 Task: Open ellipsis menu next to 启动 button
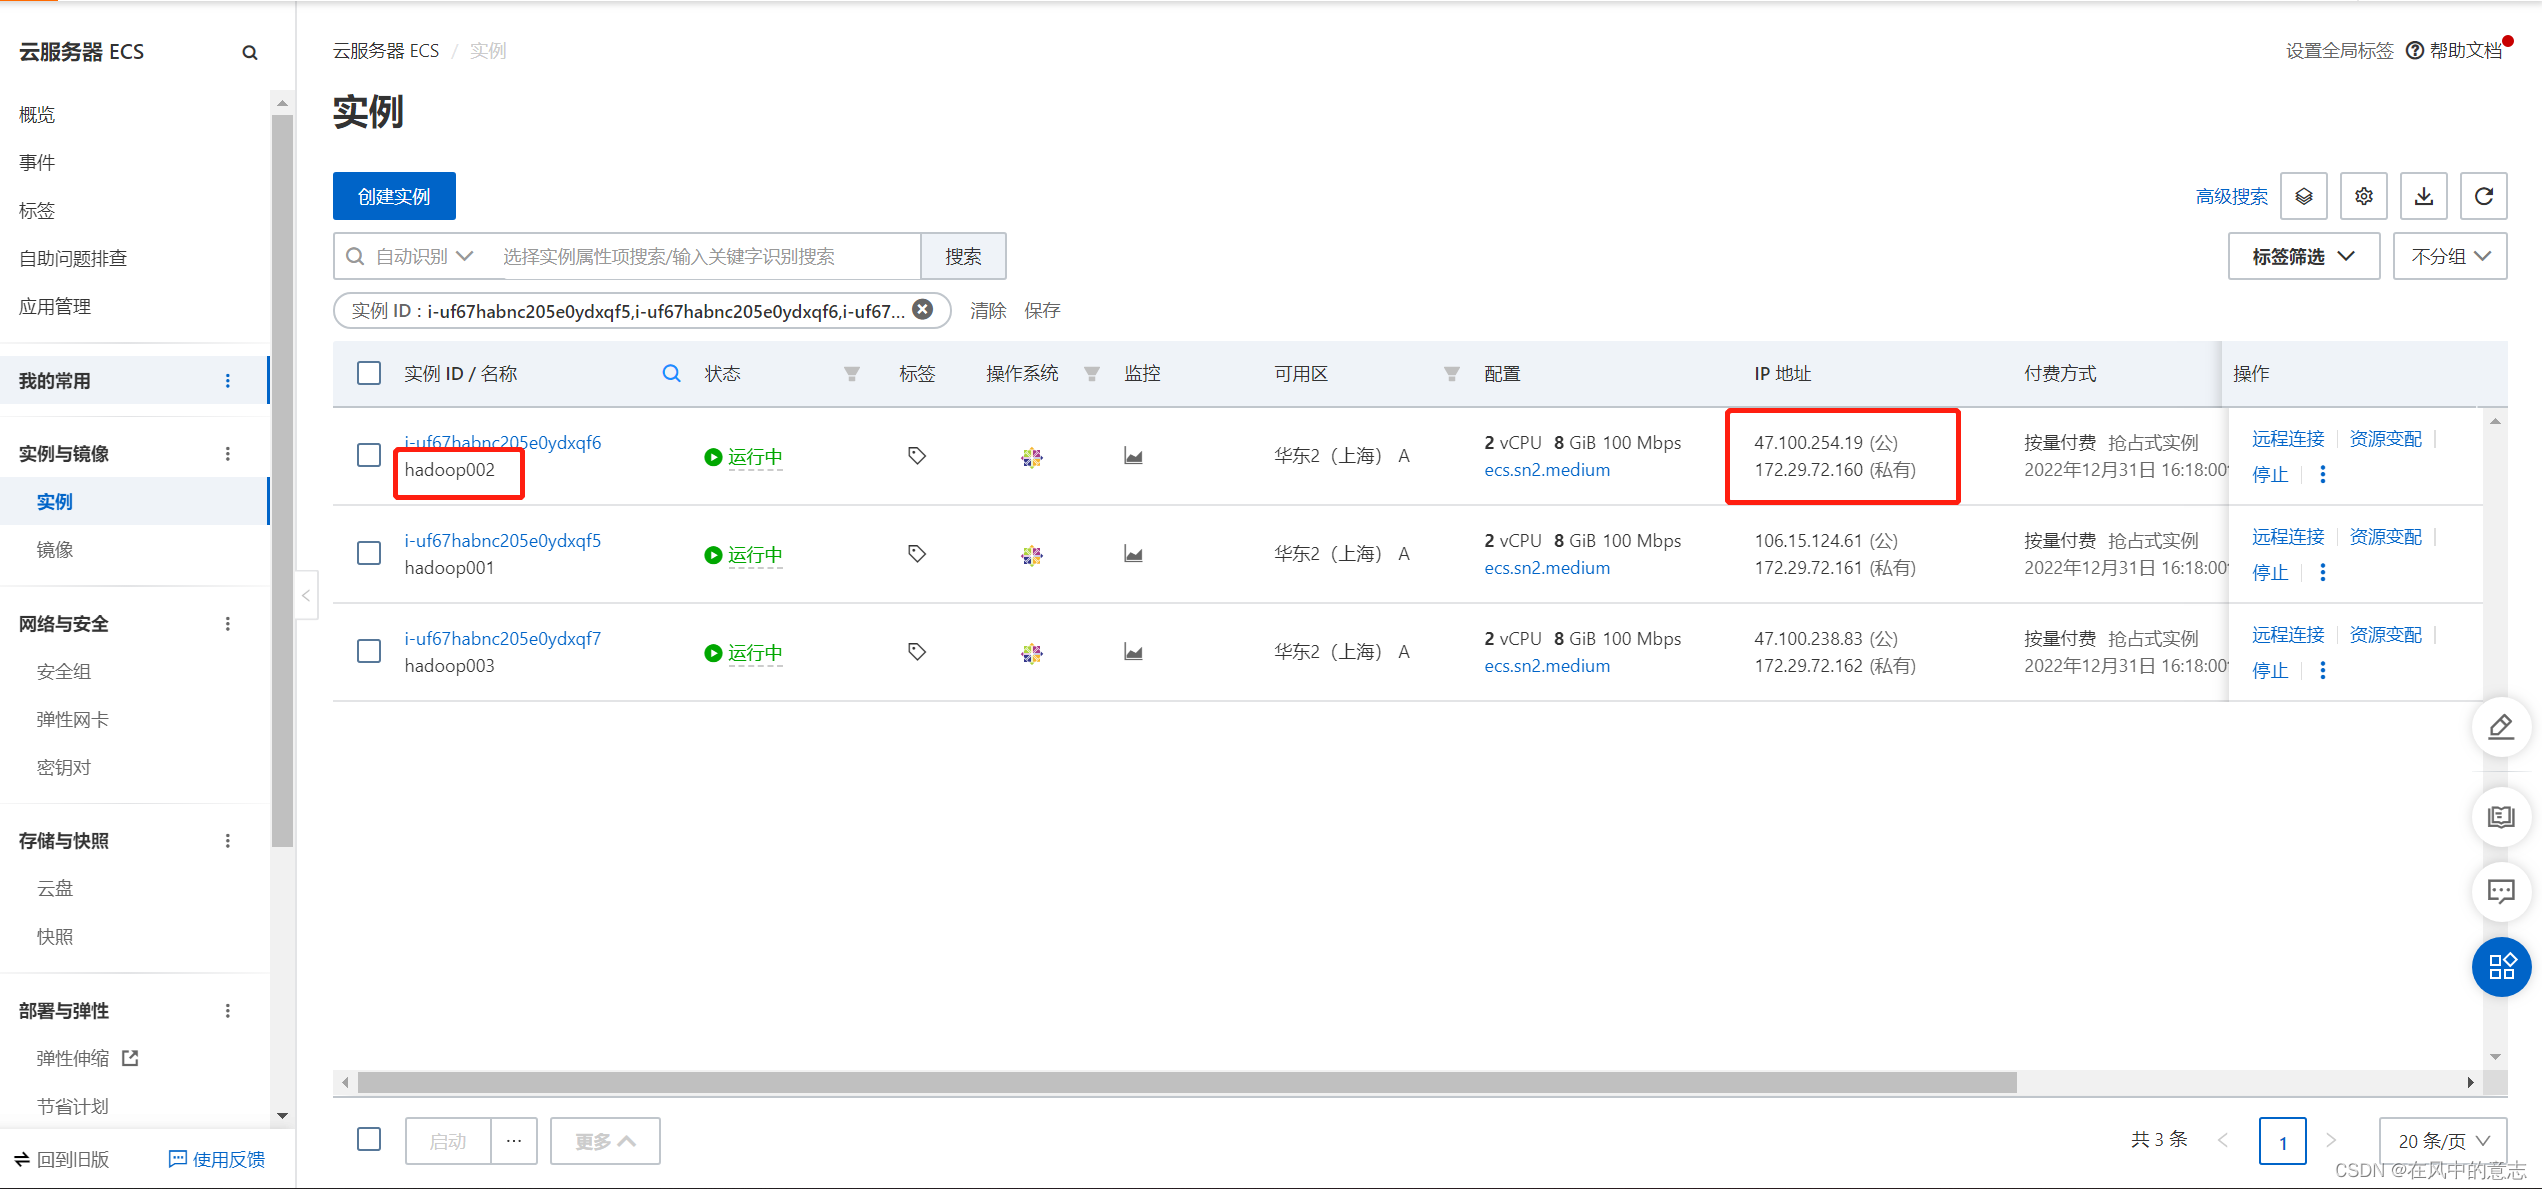pos(514,1140)
